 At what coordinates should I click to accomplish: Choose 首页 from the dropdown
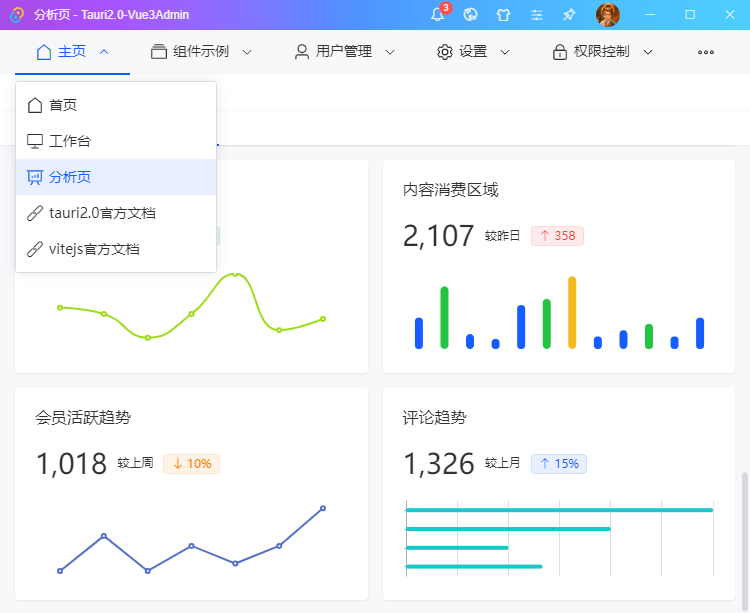click(x=116, y=105)
